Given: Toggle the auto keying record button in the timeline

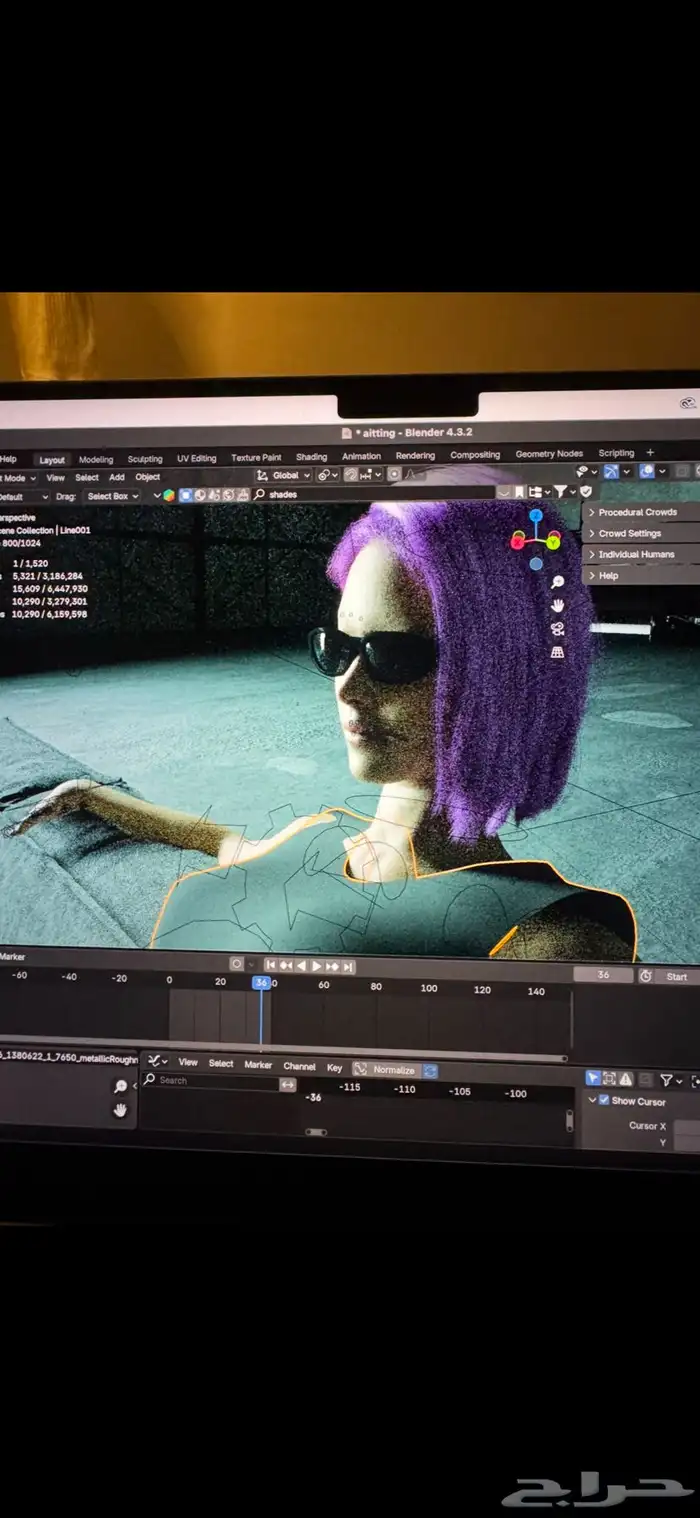Looking at the screenshot, I should click(237, 964).
